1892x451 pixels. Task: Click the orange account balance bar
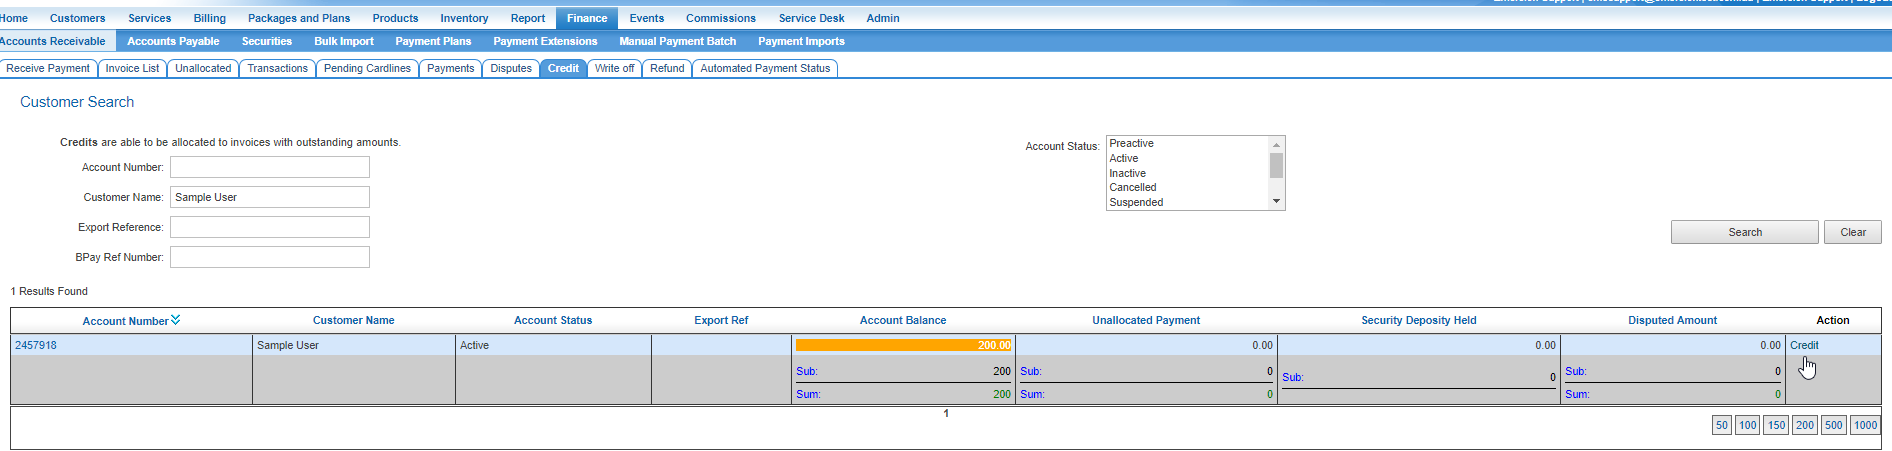point(902,345)
